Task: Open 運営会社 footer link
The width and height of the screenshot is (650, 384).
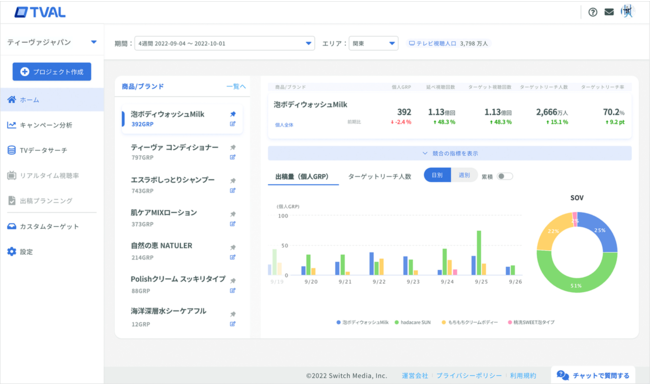Action: [415, 375]
